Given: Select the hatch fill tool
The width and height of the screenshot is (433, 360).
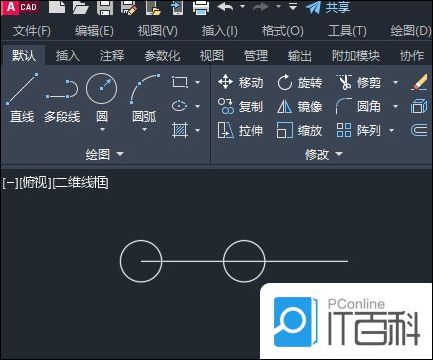Looking at the screenshot, I should click(180, 130).
